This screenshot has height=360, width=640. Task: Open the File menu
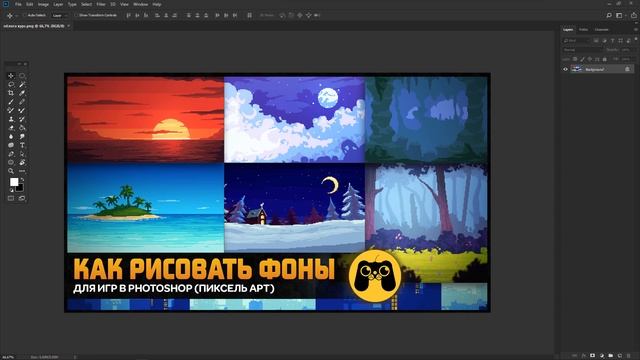pyautogui.click(x=18, y=4)
